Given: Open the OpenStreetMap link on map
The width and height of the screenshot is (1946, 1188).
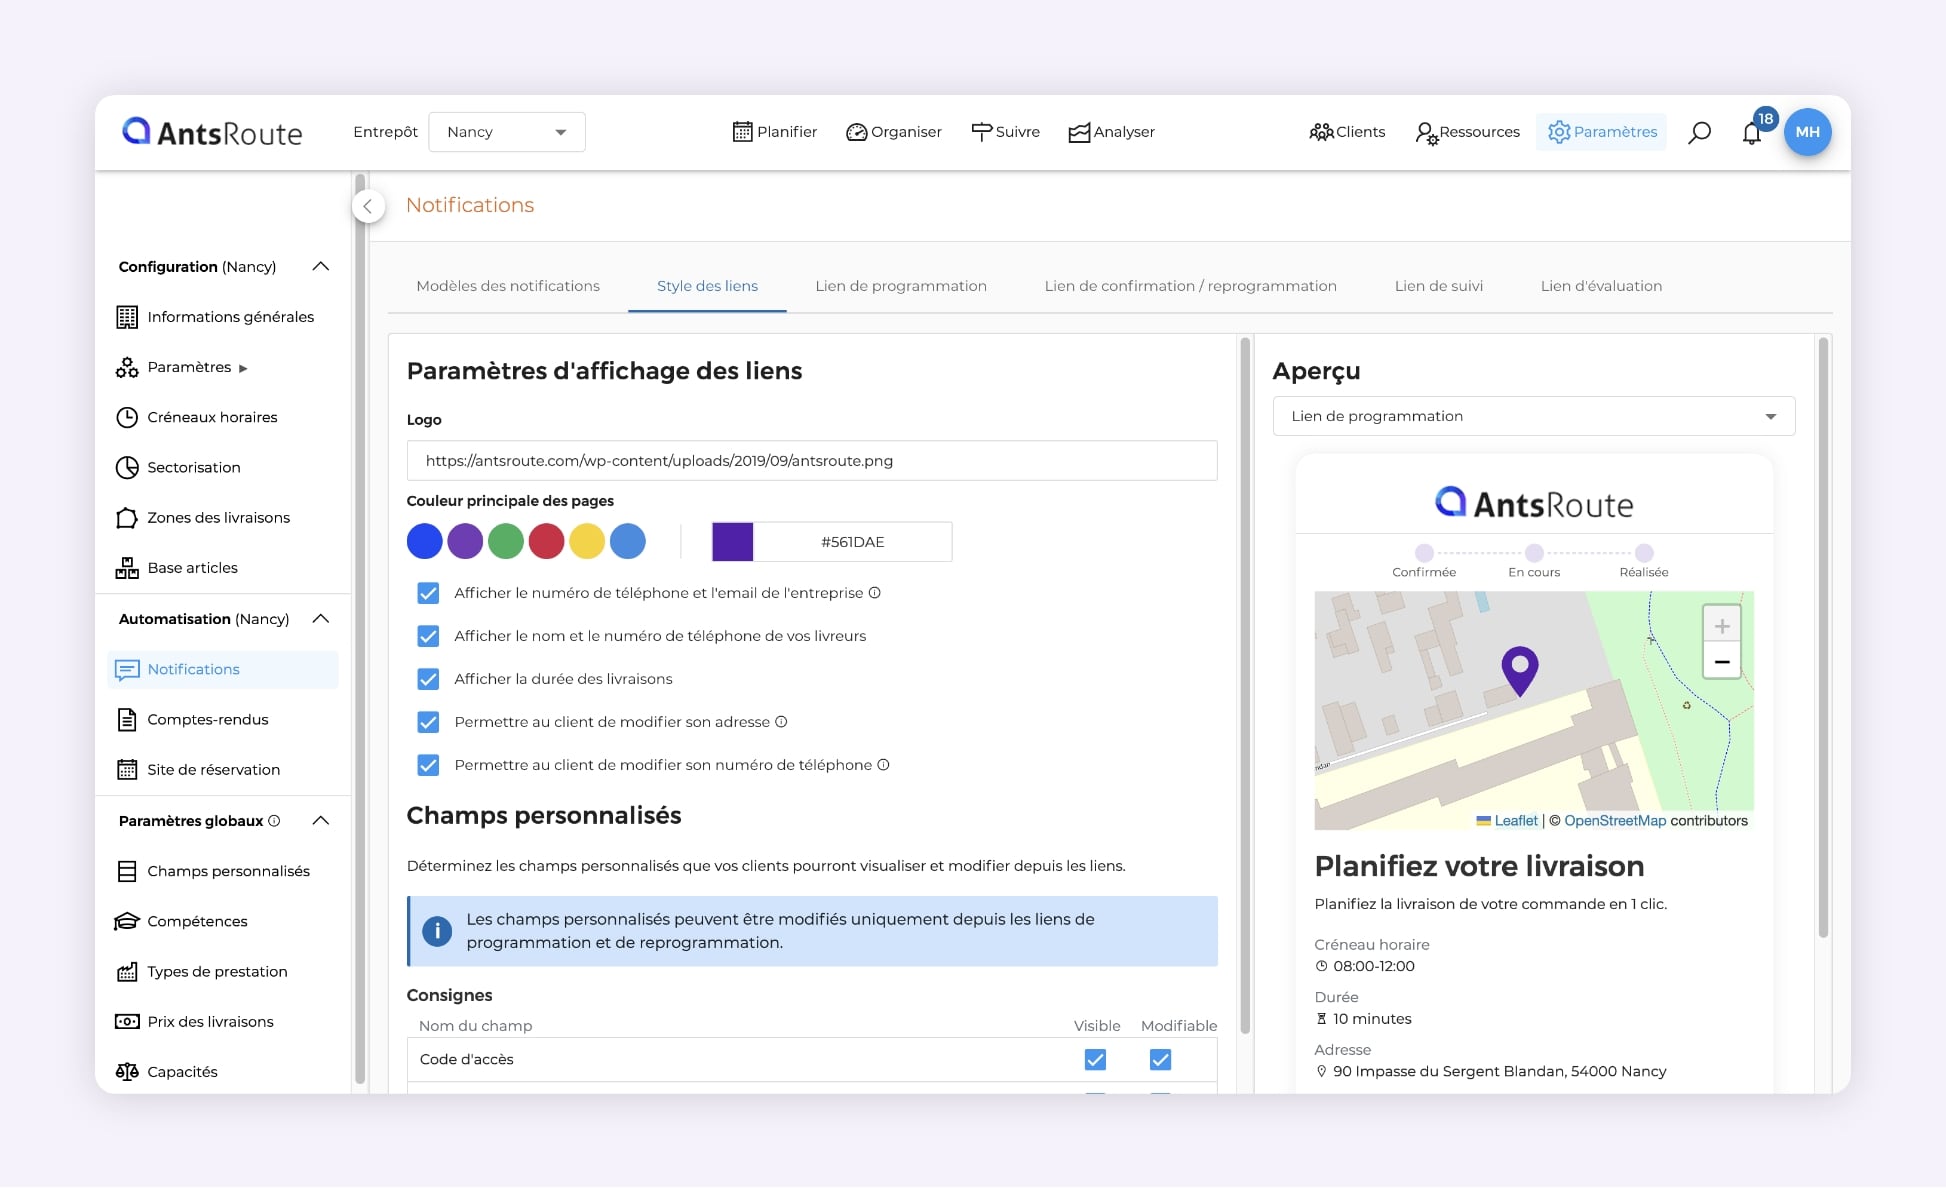Looking at the screenshot, I should point(1614,821).
